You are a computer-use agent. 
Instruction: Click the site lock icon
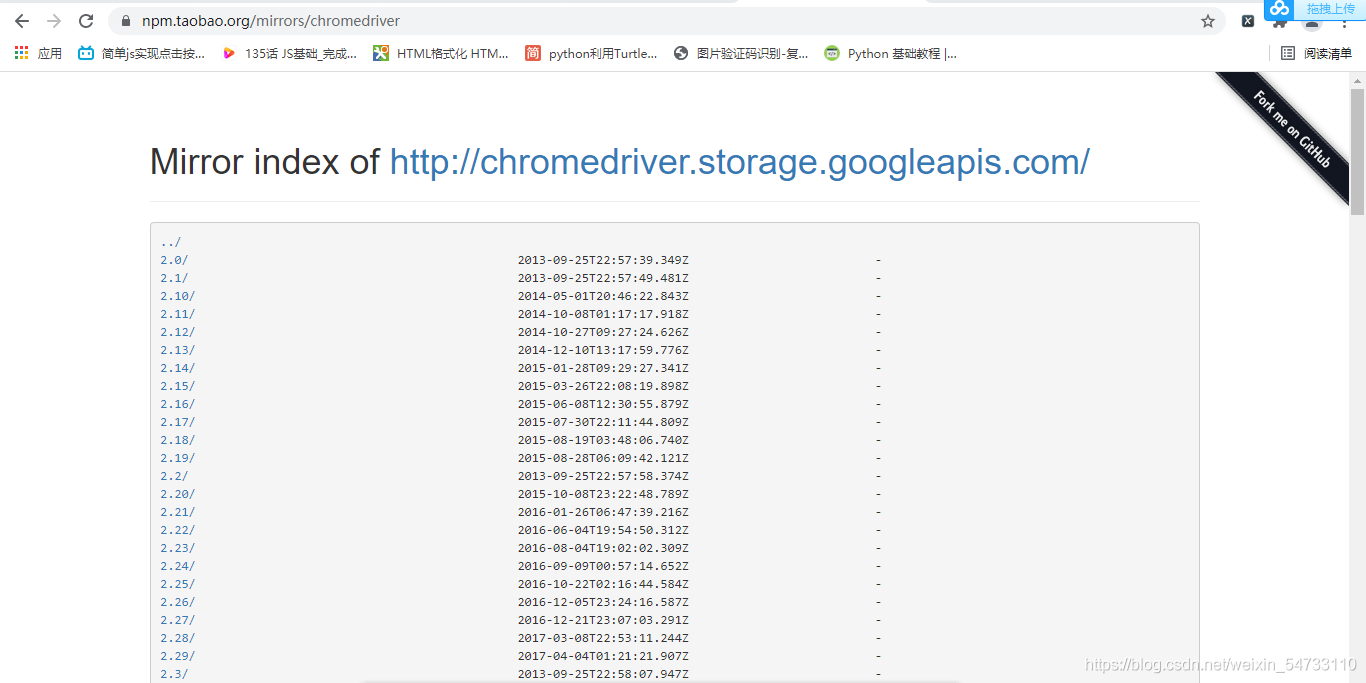[x=126, y=21]
